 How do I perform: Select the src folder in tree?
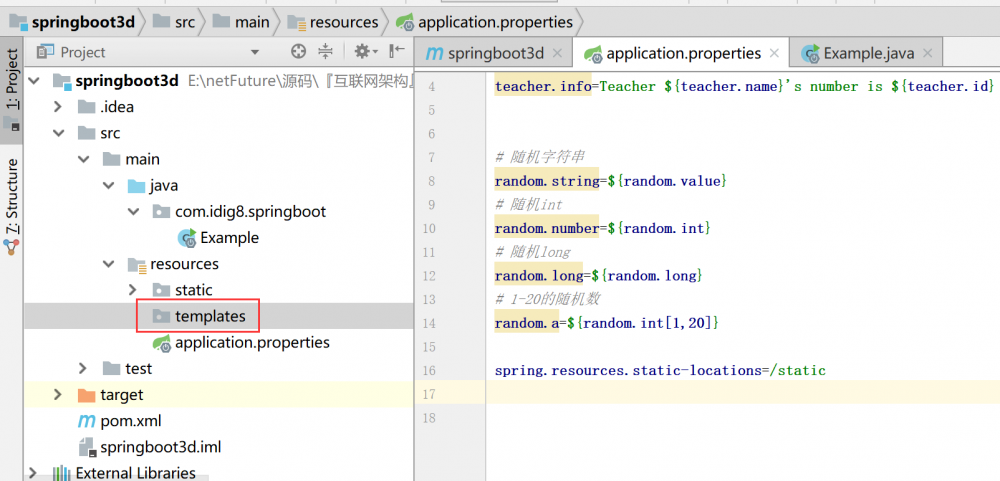(110, 133)
